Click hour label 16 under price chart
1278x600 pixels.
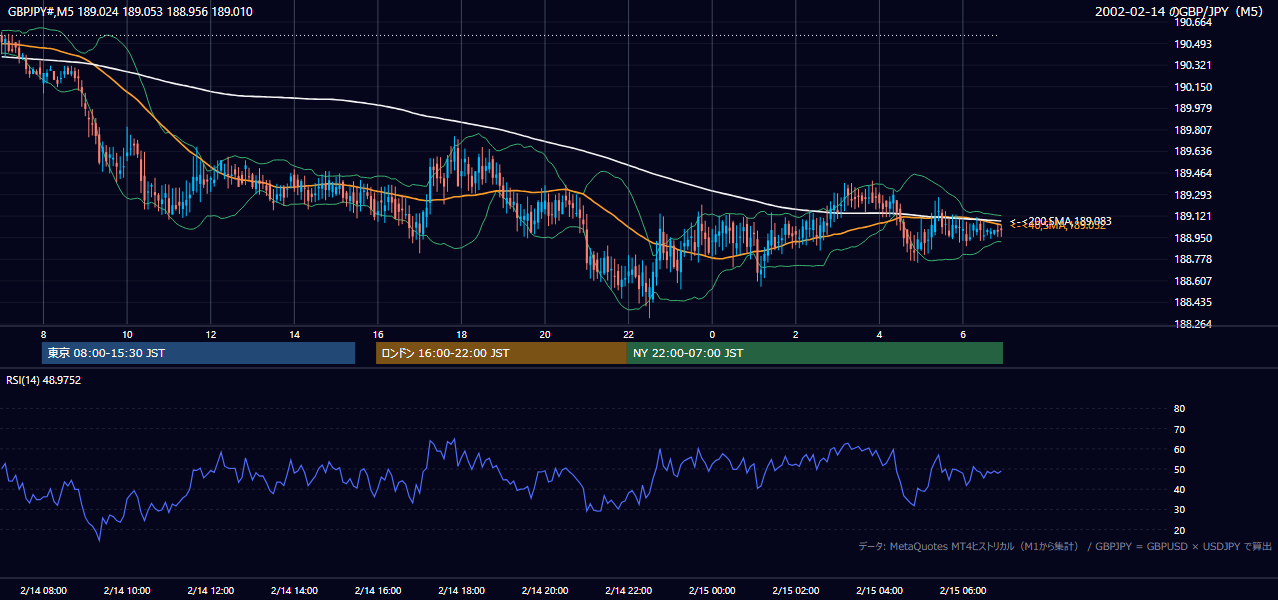(378, 334)
